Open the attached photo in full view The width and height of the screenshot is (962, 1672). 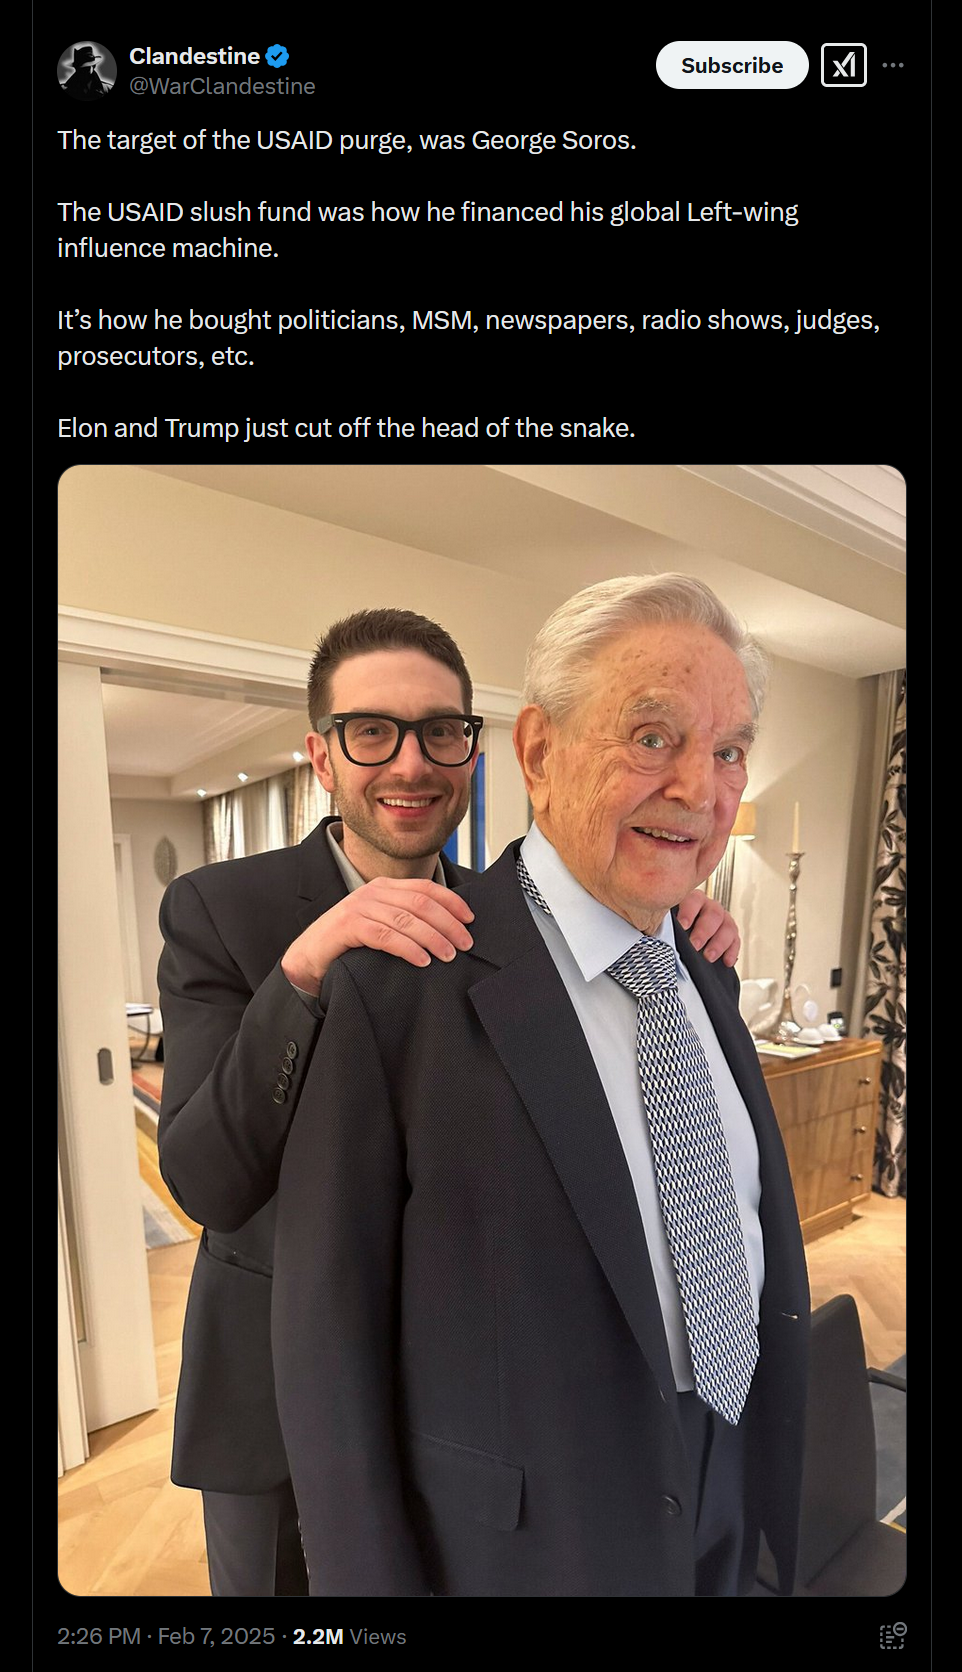(482, 1030)
